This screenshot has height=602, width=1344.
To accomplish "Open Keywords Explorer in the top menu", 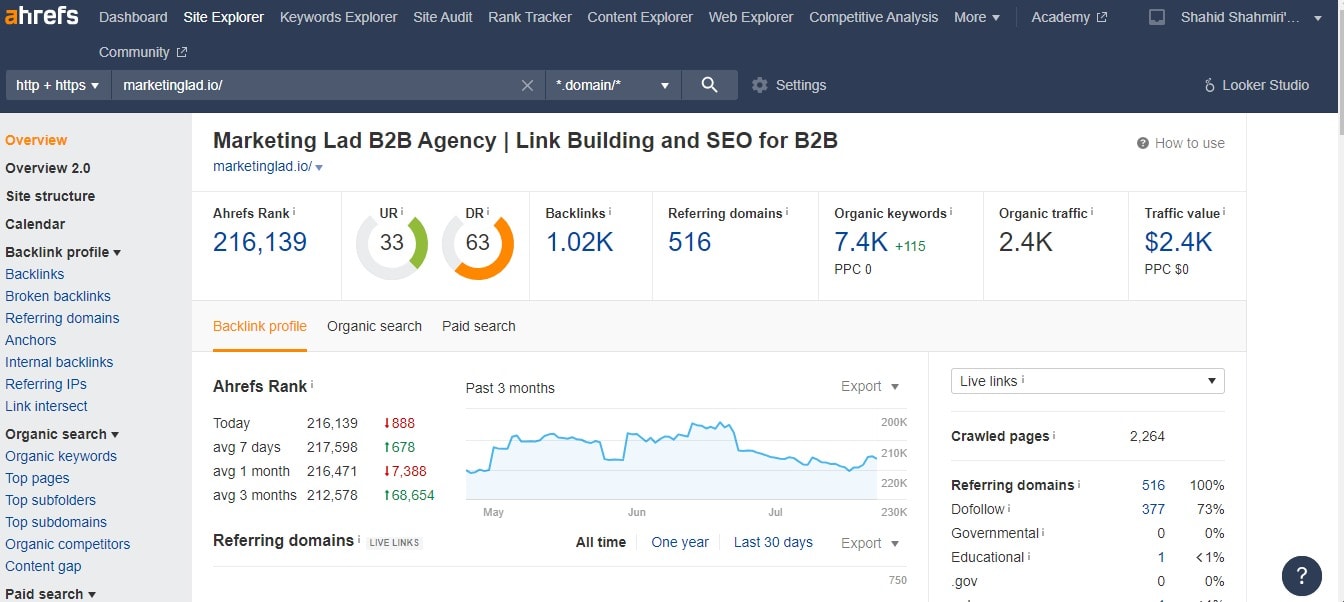I will 338,17.
